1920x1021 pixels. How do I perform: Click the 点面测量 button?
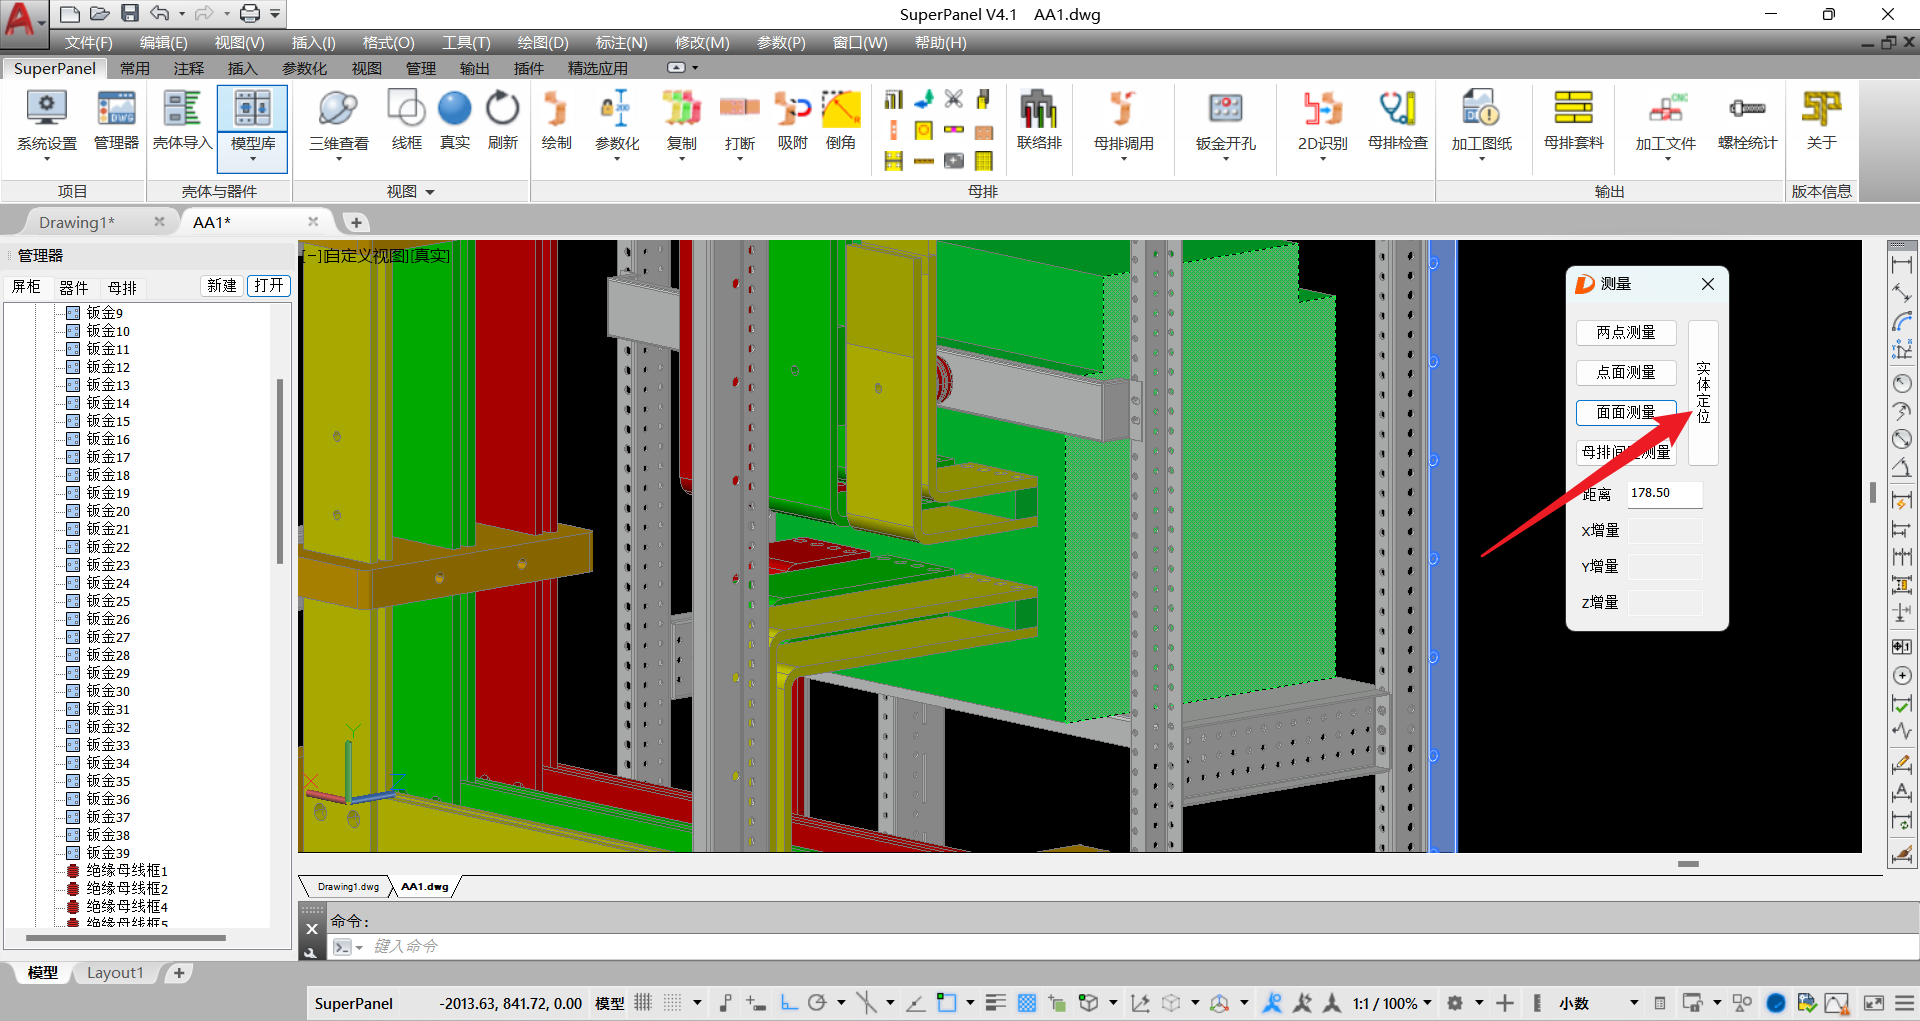1626,372
